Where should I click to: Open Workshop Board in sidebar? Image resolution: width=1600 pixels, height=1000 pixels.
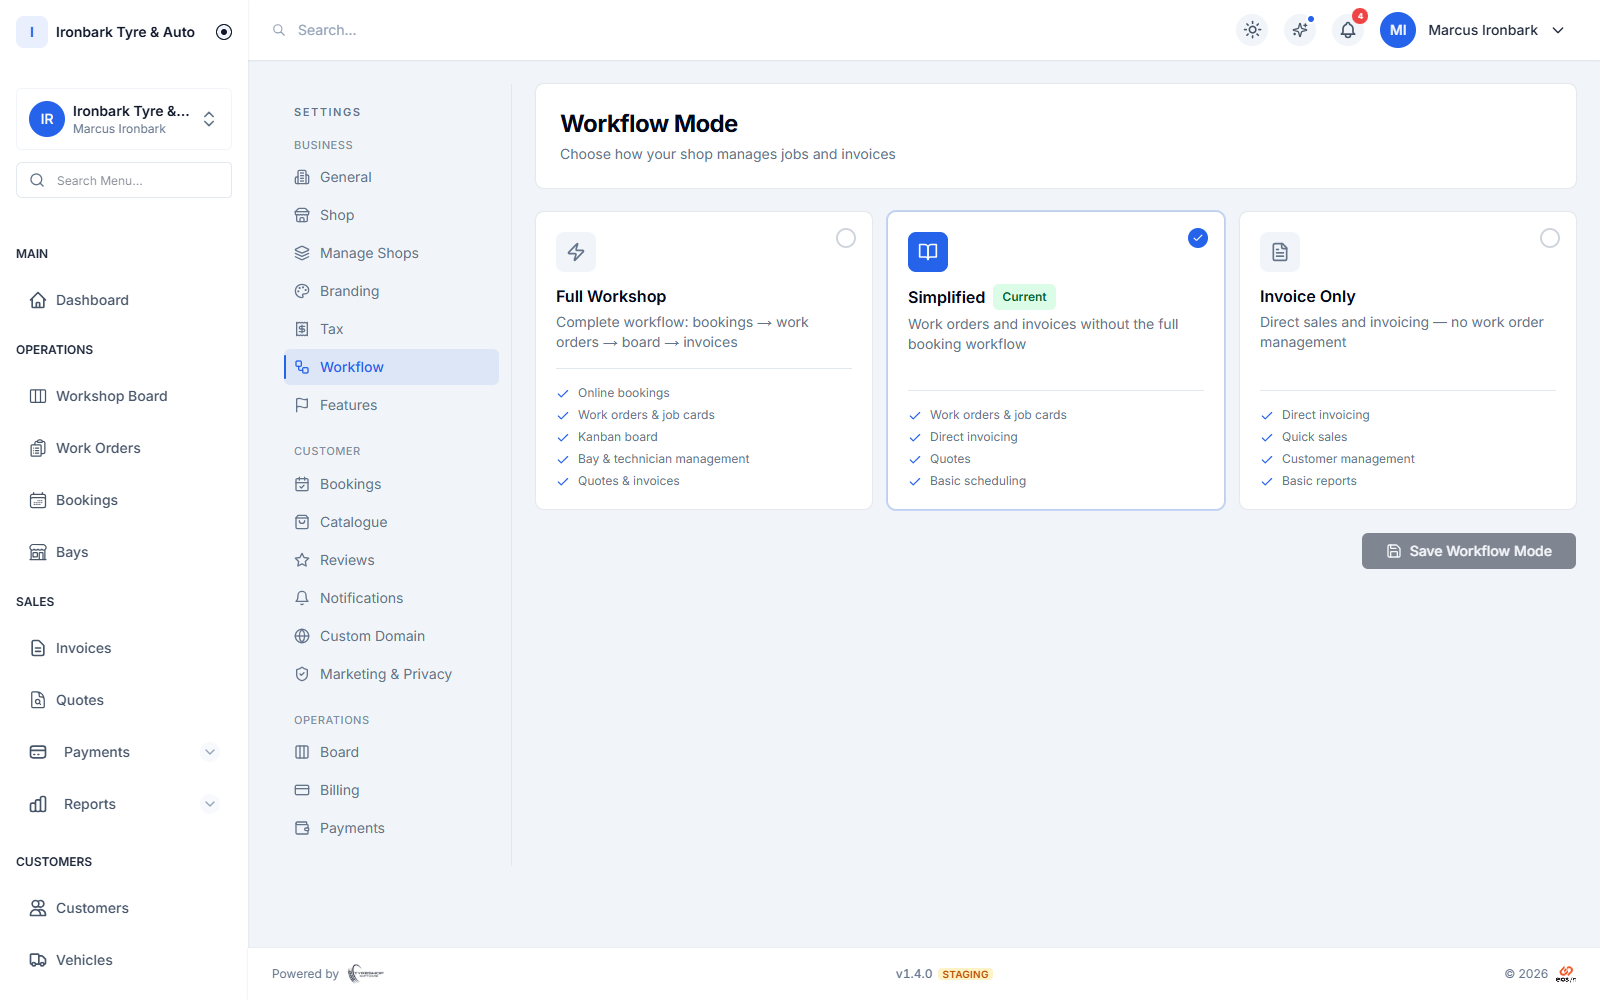pyautogui.click(x=124, y=396)
